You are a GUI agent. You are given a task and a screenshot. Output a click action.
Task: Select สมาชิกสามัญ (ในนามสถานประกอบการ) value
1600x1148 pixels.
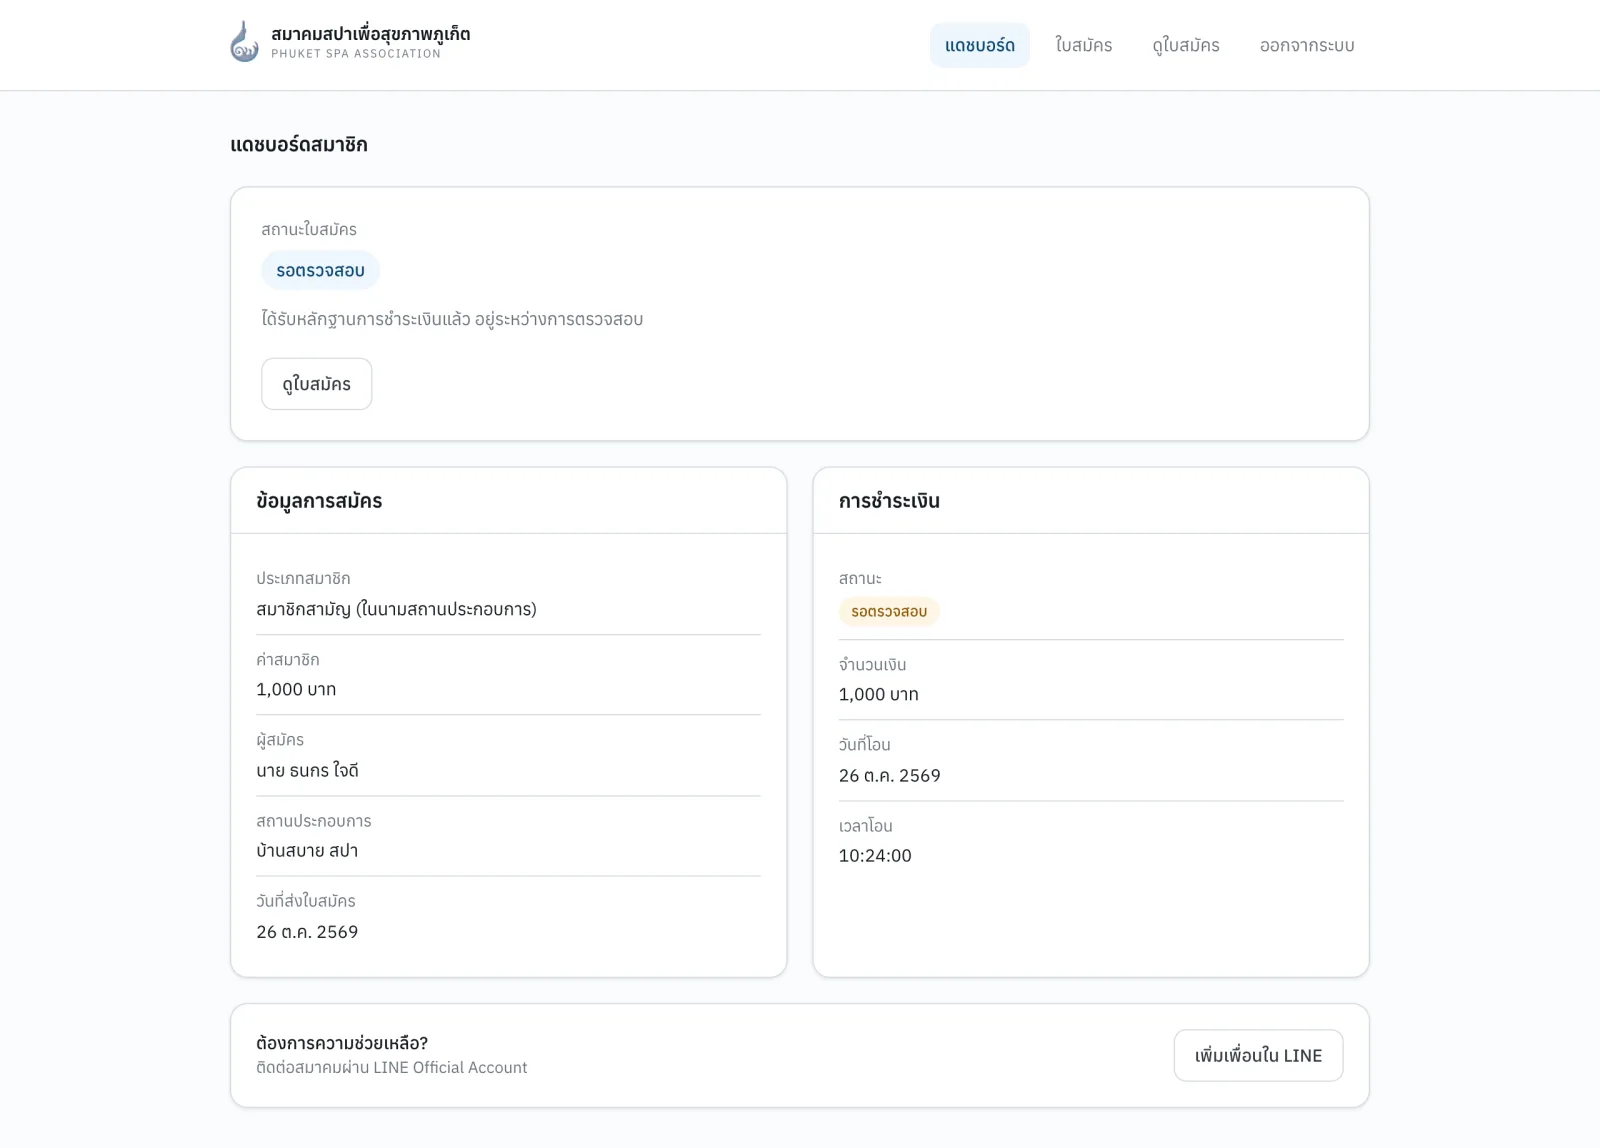click(x=396, y=609)
